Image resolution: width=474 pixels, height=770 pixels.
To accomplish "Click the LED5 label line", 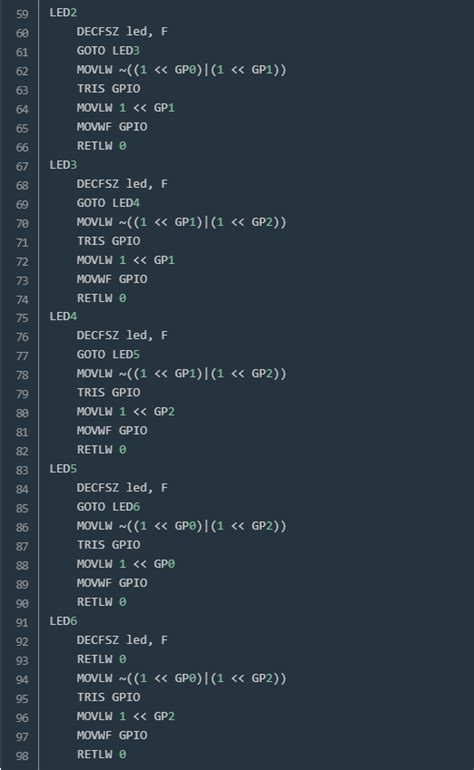I will pyautogui.click(x=63, y=469).
